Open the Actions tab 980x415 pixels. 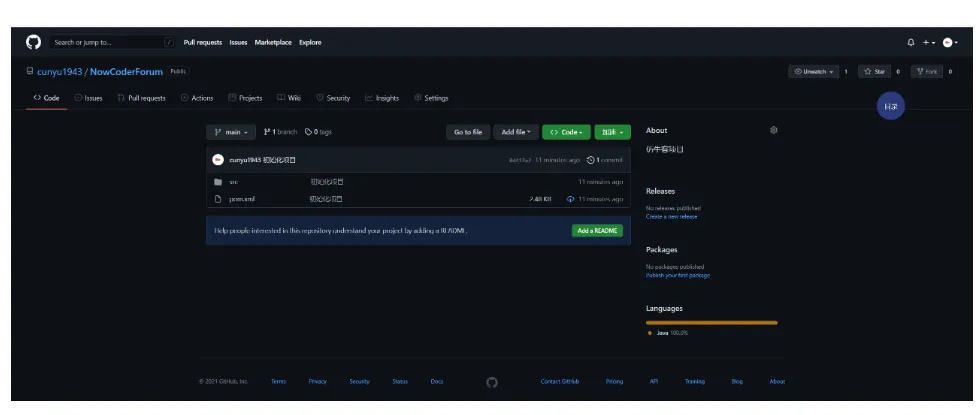click(x=197, y=98)
